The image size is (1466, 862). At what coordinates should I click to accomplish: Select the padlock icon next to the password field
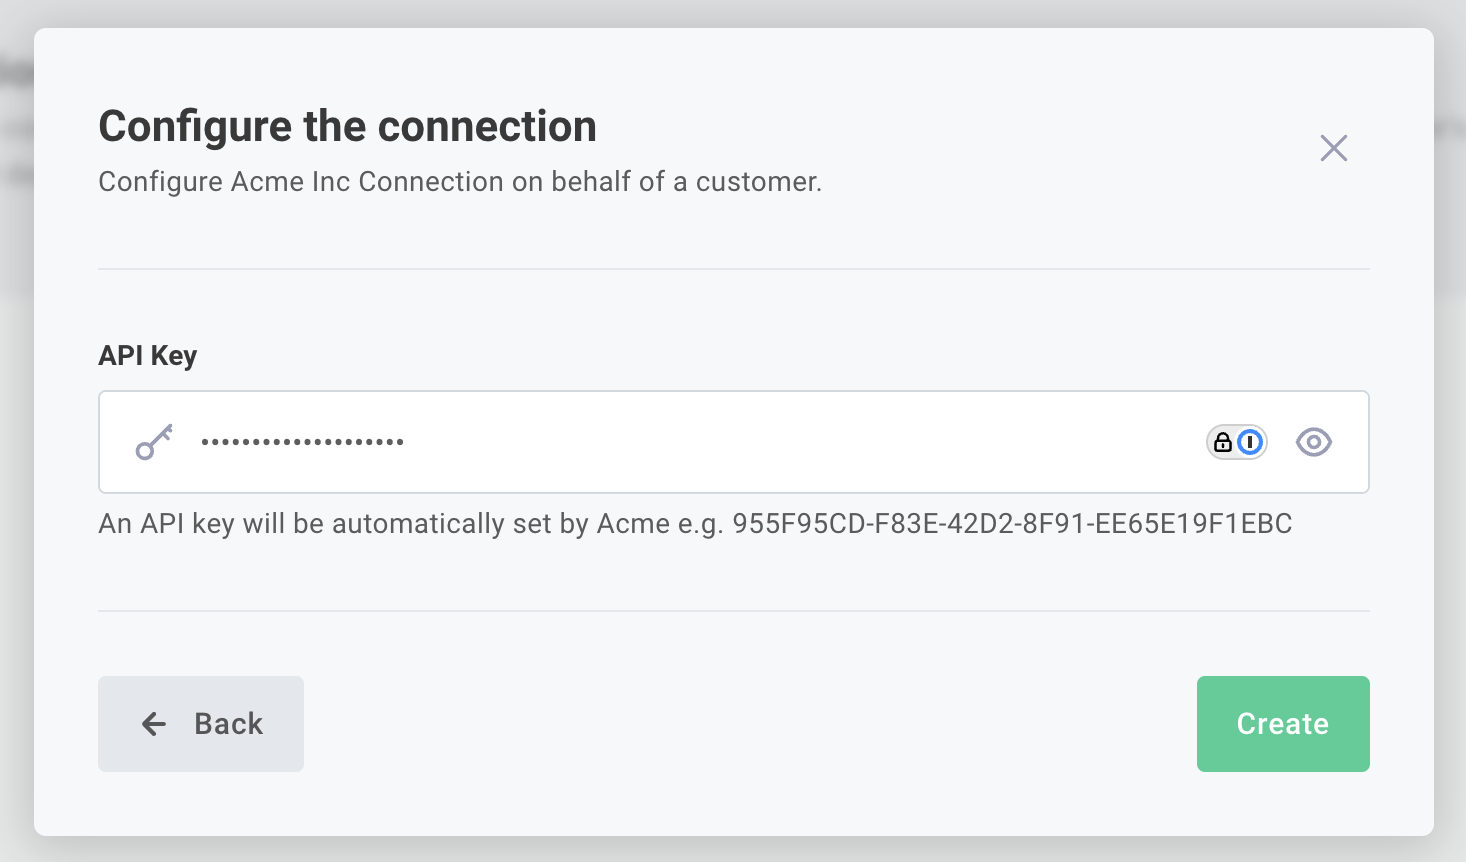[x=1224, y=442]
